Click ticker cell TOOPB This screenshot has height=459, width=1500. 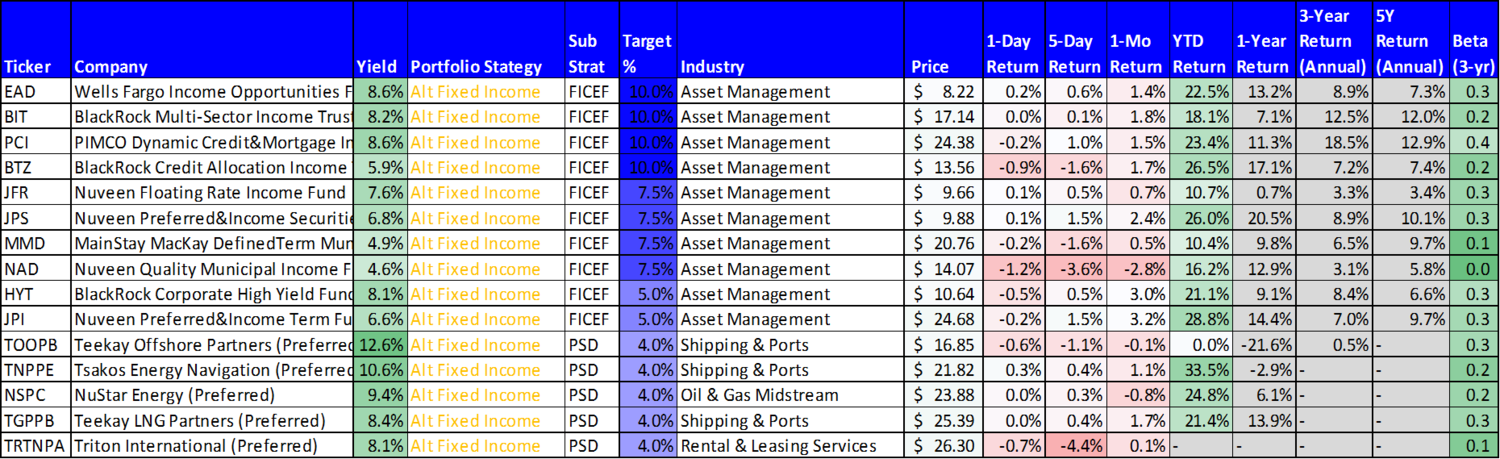[36, 345]
